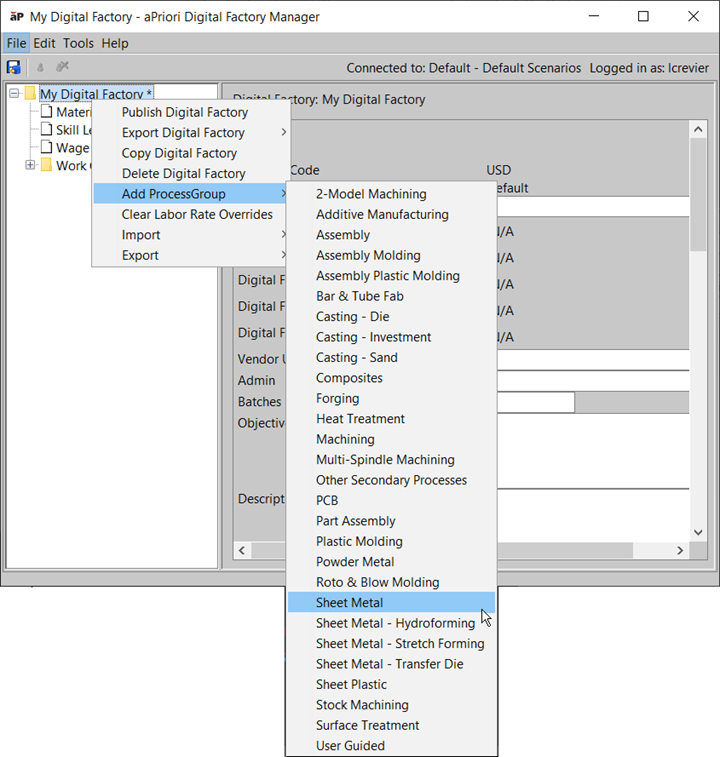720x757 pixels.
Task: Open the Edit menu
Action: click(x=44, y=43)
